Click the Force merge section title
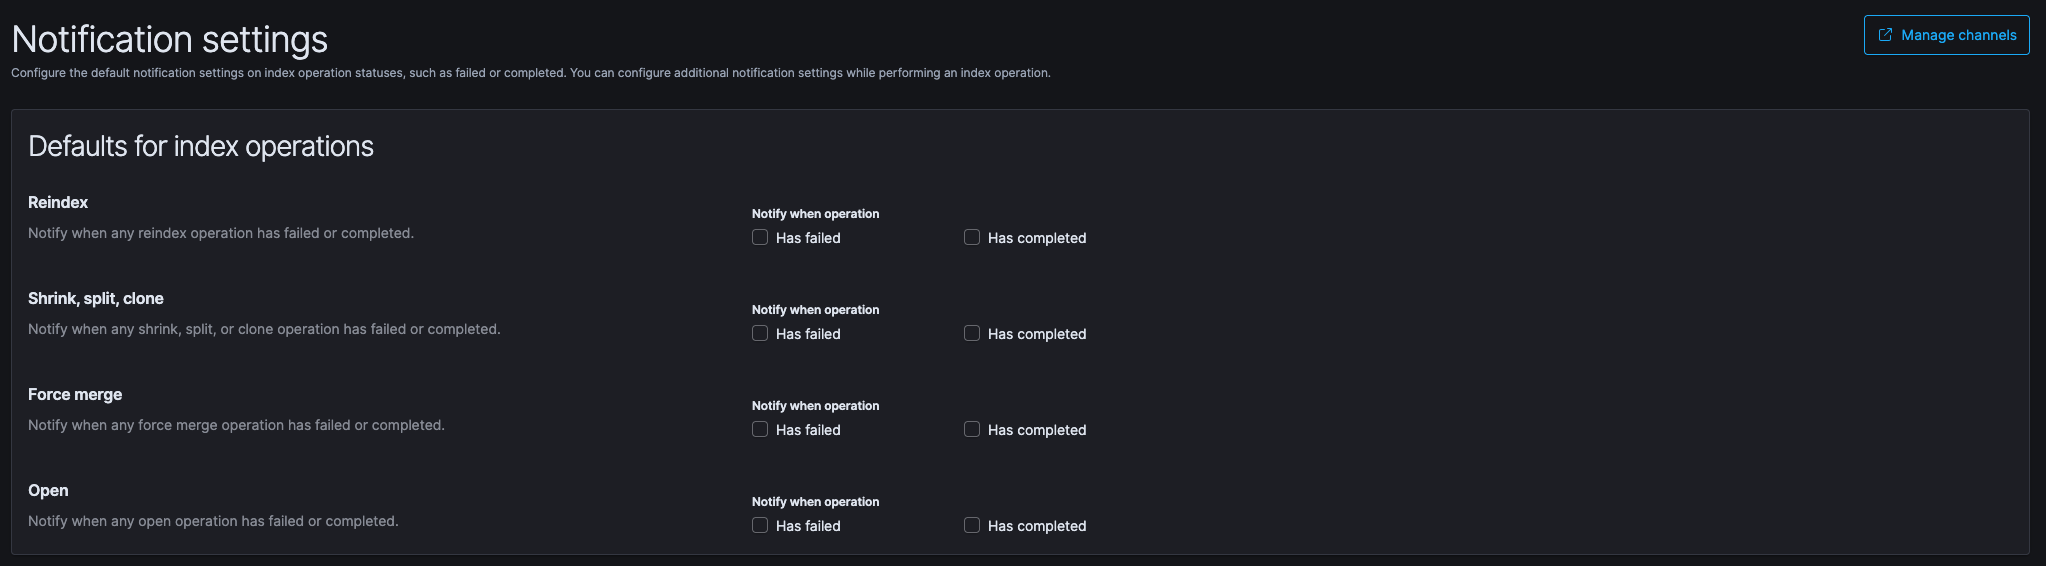 (x=75, y=394)
